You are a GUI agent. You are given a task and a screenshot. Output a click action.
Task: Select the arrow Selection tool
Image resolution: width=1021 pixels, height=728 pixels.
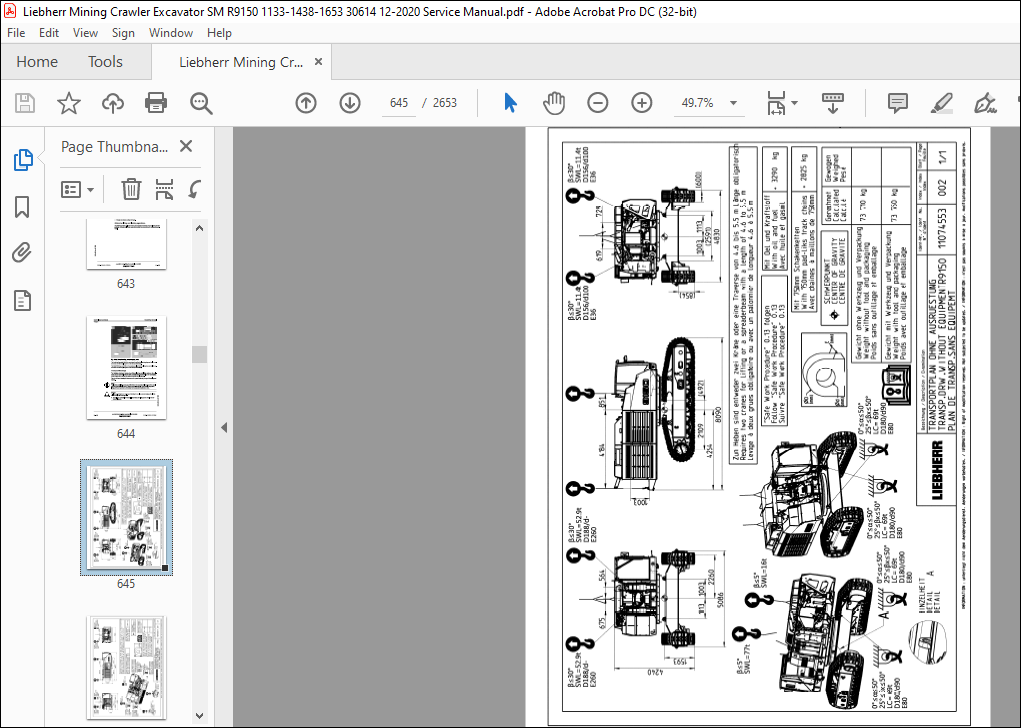pyautogui.click(x=510, y=103)
